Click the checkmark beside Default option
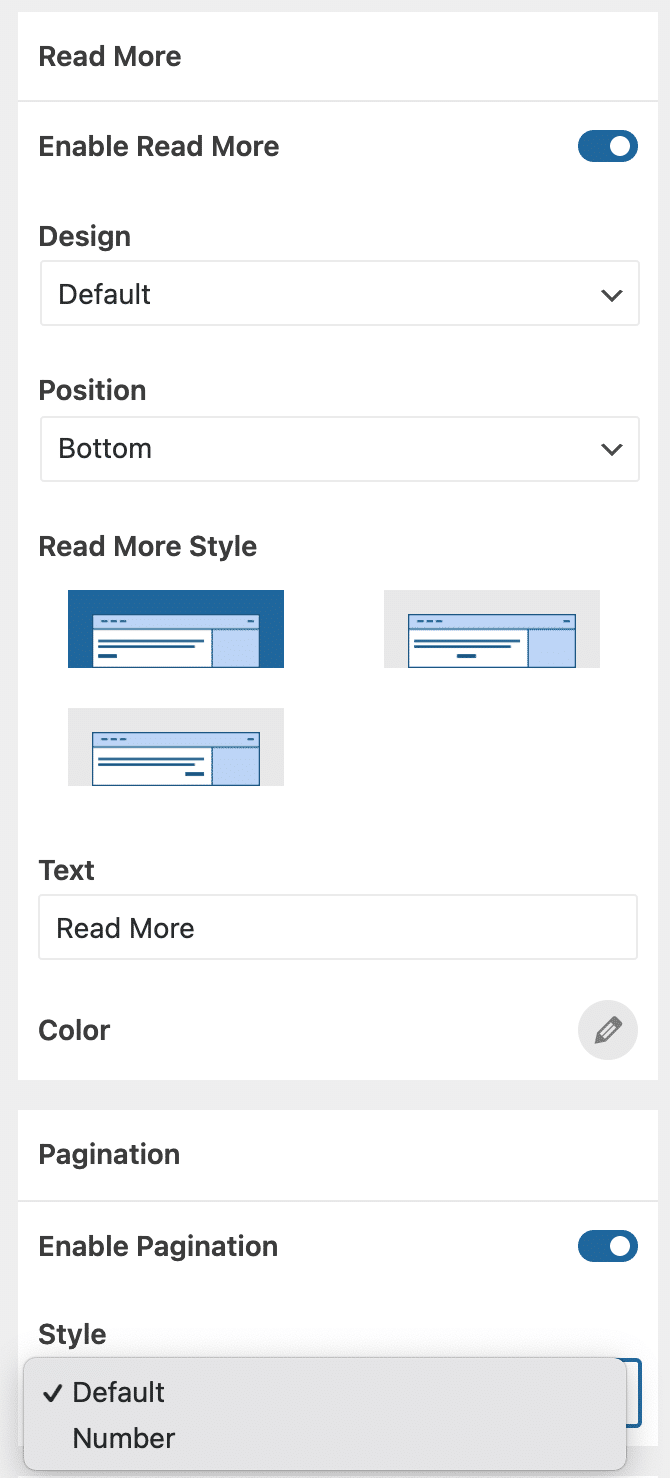This screenshot has height=1478, width=670. [54, 1392]
